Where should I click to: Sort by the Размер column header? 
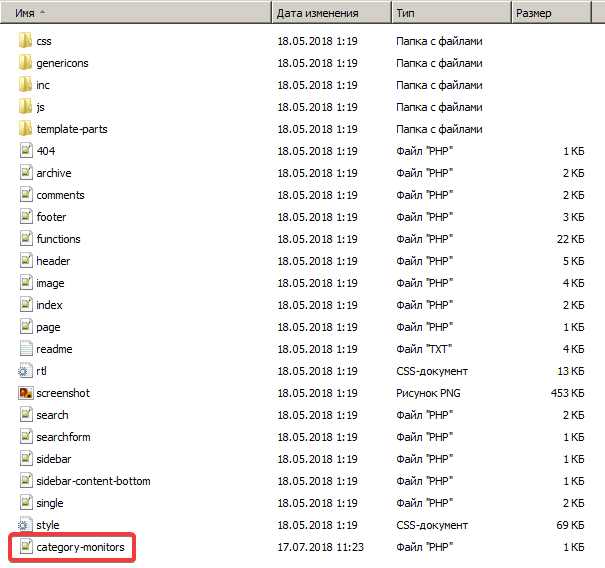tap(551, 13)
